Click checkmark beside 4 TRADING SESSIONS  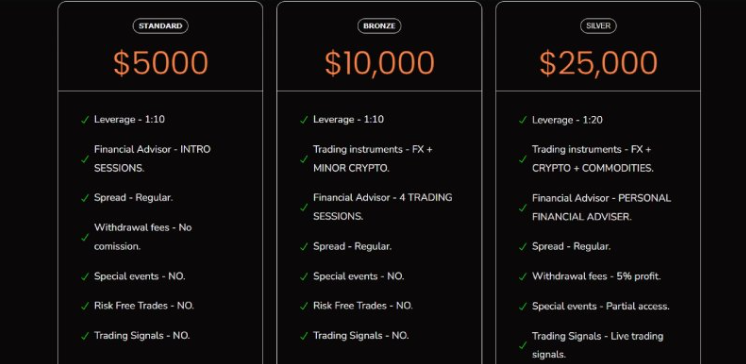tap(304, 207)
